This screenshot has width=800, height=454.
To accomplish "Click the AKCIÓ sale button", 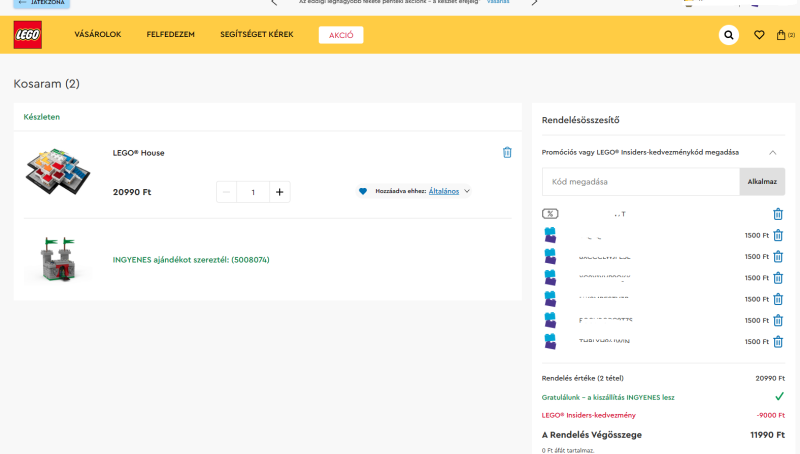I will (x=341, y=35).
